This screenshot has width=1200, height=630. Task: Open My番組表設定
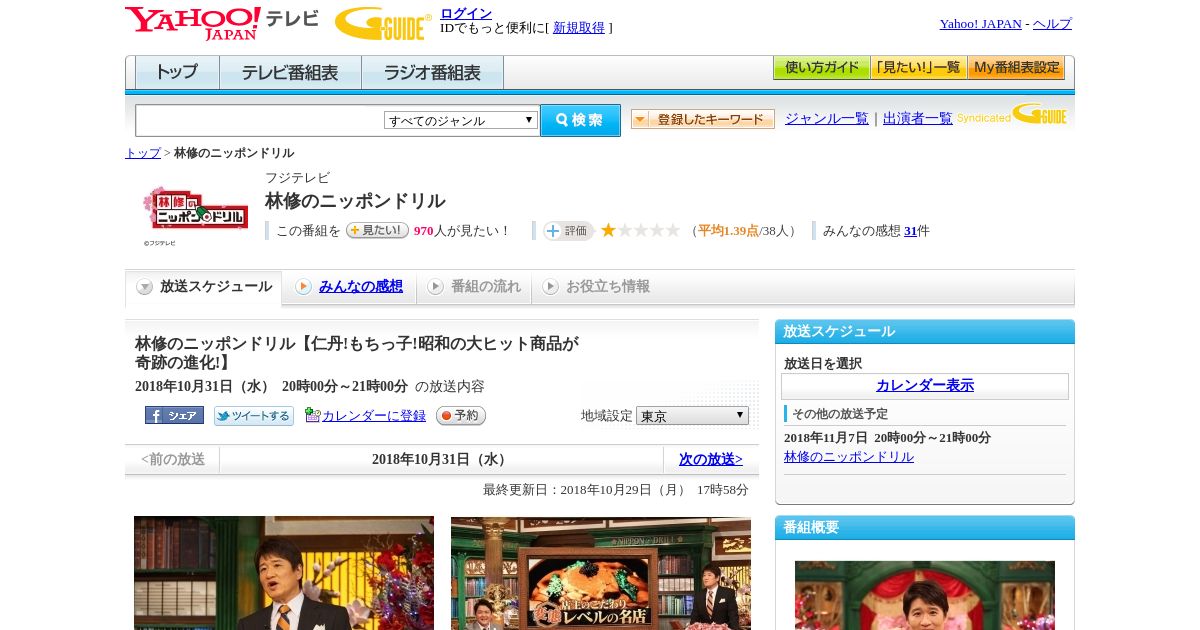1016,67
